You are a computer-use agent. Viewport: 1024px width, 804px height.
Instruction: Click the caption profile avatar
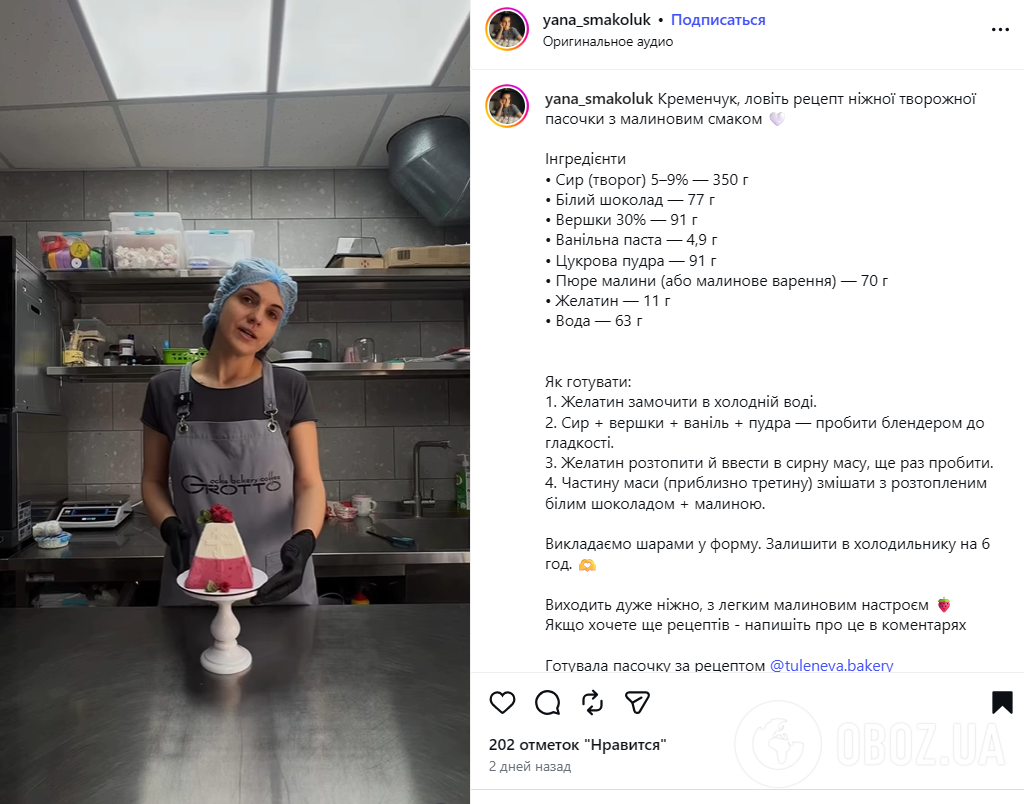(x=507, y=106)
